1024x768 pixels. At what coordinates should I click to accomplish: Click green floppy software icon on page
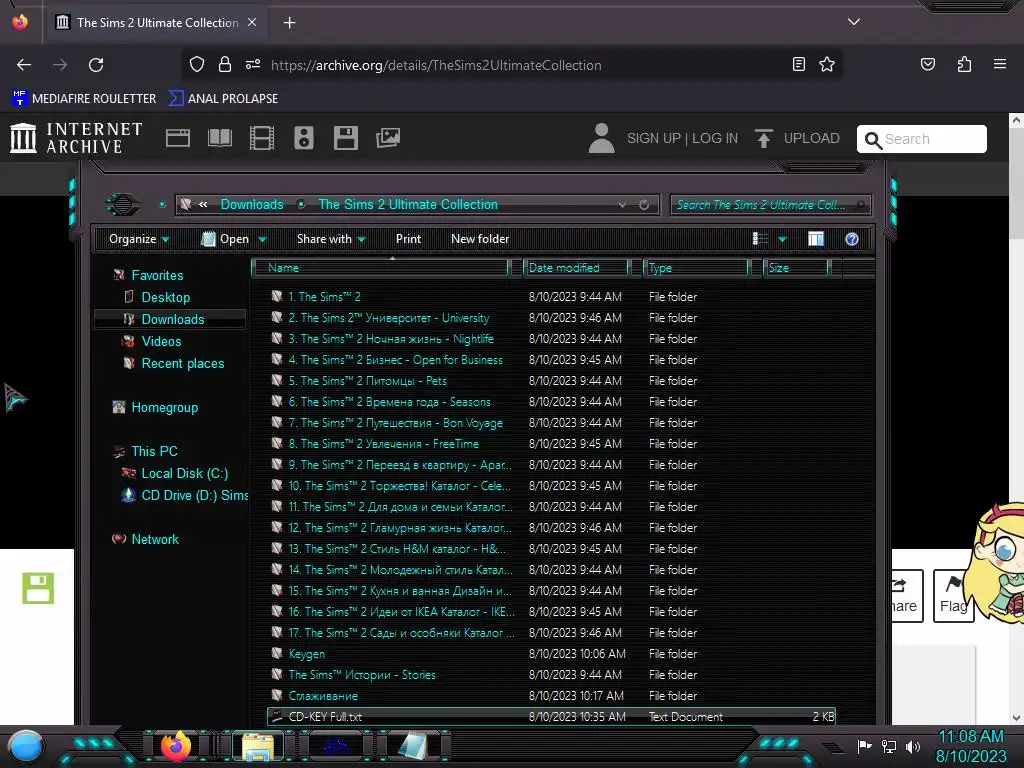[x=38, y=588]
